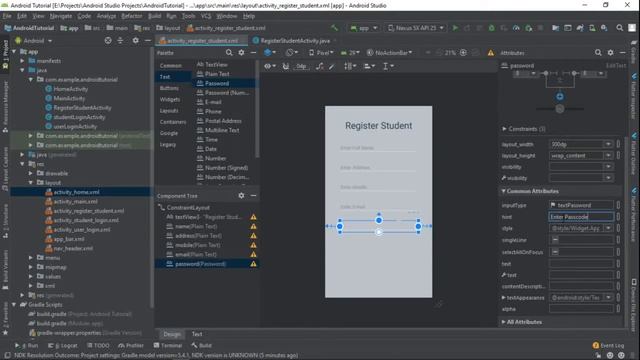Open Nexus 5X API device dropdown
The width and height of the screenshot is (640, 360).
point(416,28)
